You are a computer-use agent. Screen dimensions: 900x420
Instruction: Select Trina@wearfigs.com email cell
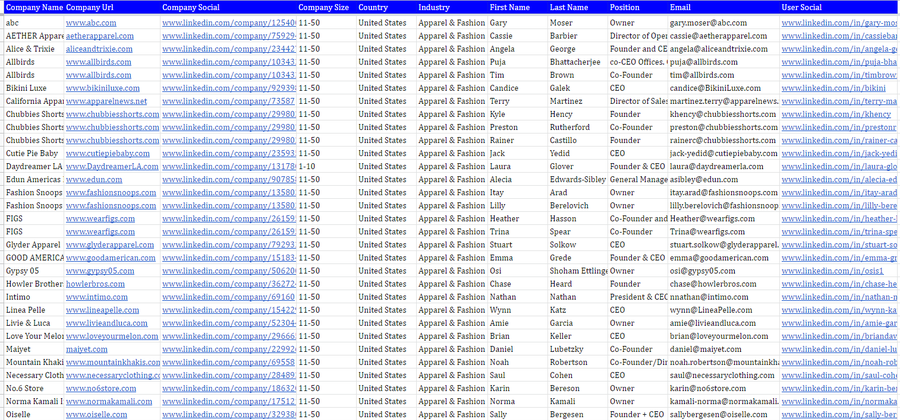pyautogui.click(x=724, y=232)
